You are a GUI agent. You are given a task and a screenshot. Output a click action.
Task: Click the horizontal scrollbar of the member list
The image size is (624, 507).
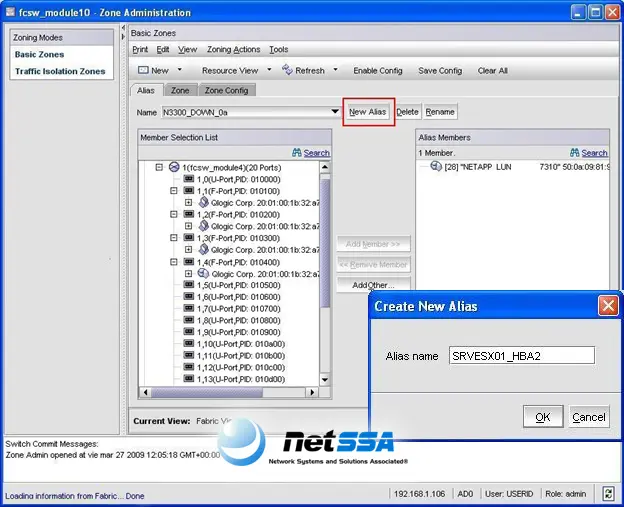pyautogui.click(x=229, y=392)
